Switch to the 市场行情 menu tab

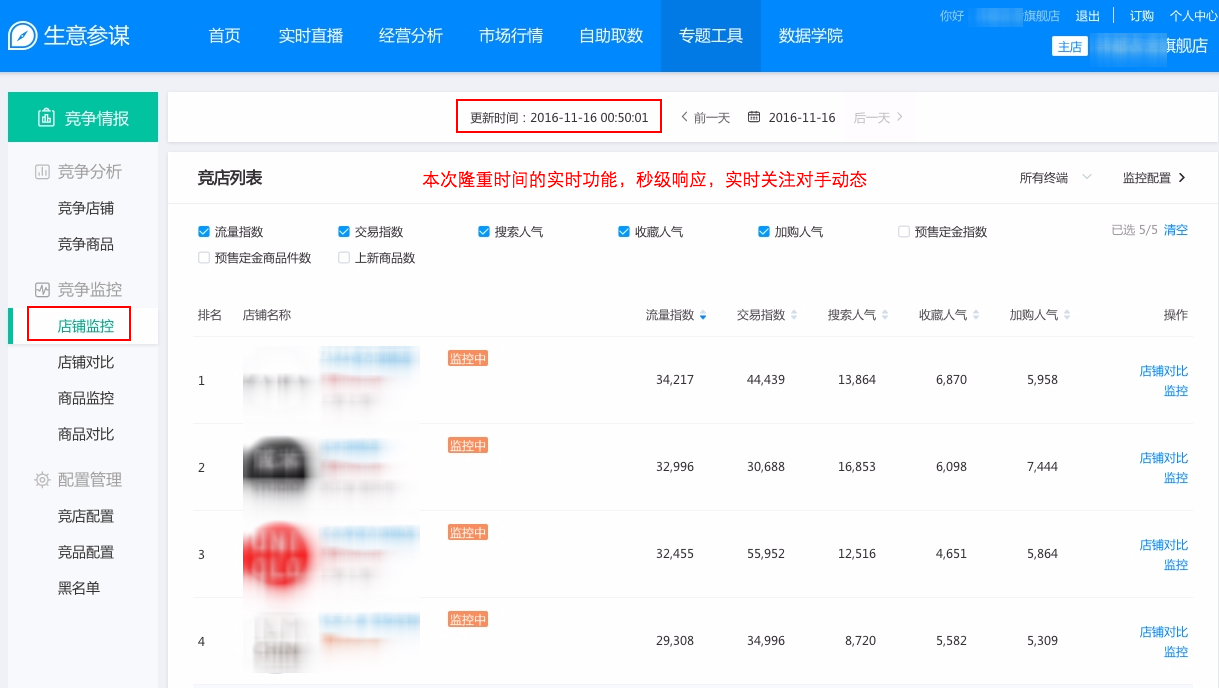[x=510, y=35]
